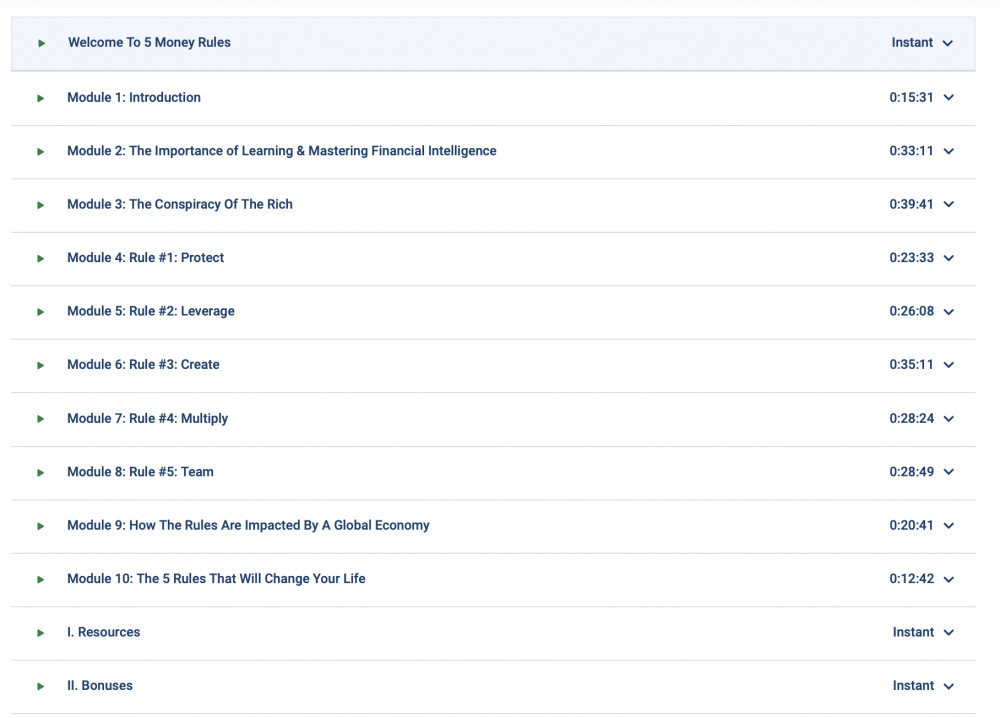Click the green arrow next to II. Bonuses
This screenshot has height=718, width=1000.
(41, 687)
